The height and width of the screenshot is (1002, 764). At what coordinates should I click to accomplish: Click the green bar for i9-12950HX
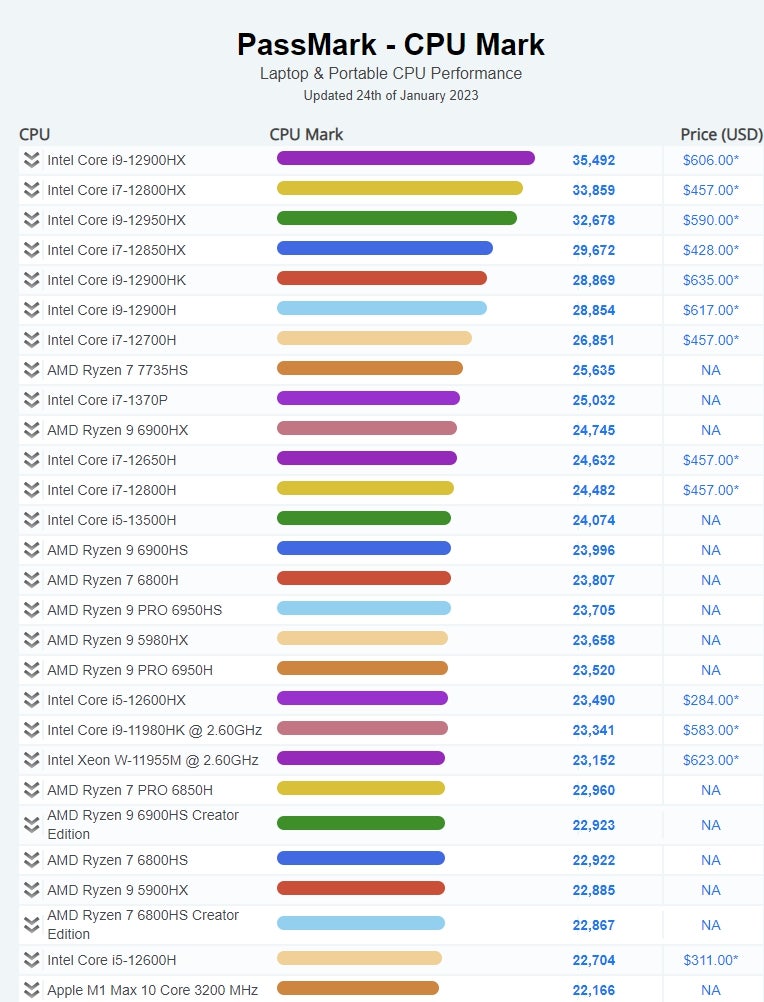coord(397,218)
